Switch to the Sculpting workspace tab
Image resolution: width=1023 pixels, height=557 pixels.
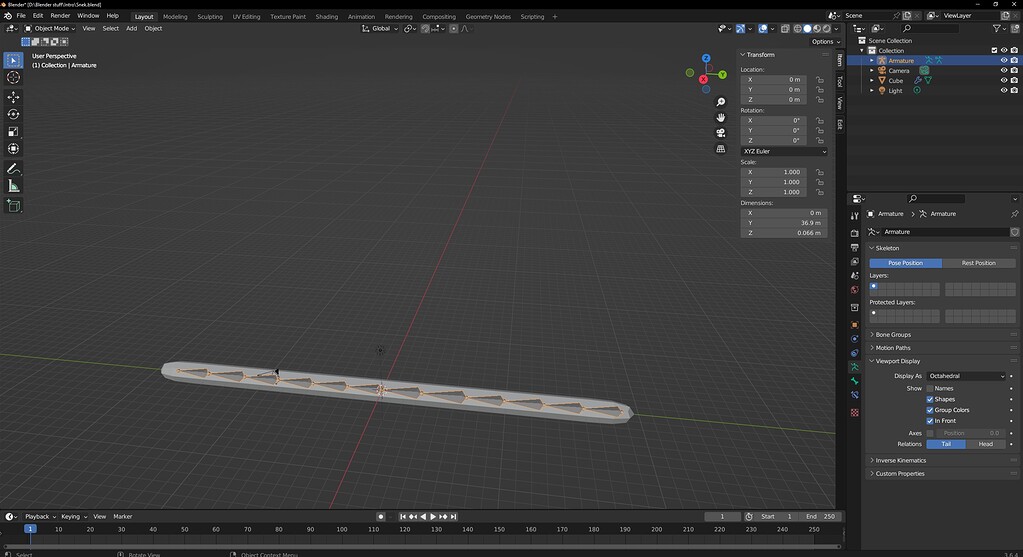pyautogui.click(x=209, y=16)
